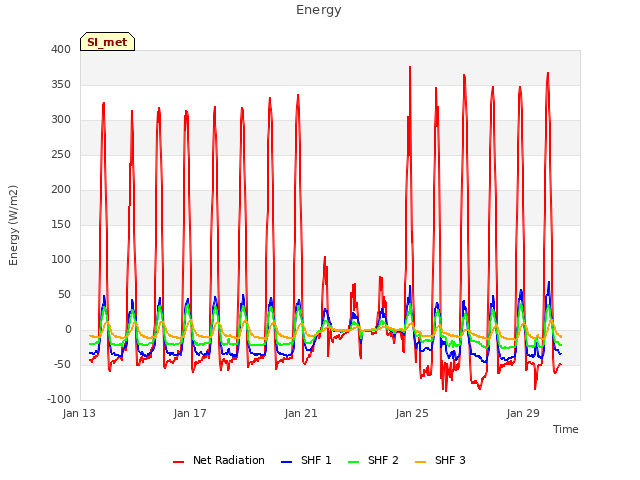
Task: Click the highest Net Radiation peak near Jan 25
Action: coord(410,67)
